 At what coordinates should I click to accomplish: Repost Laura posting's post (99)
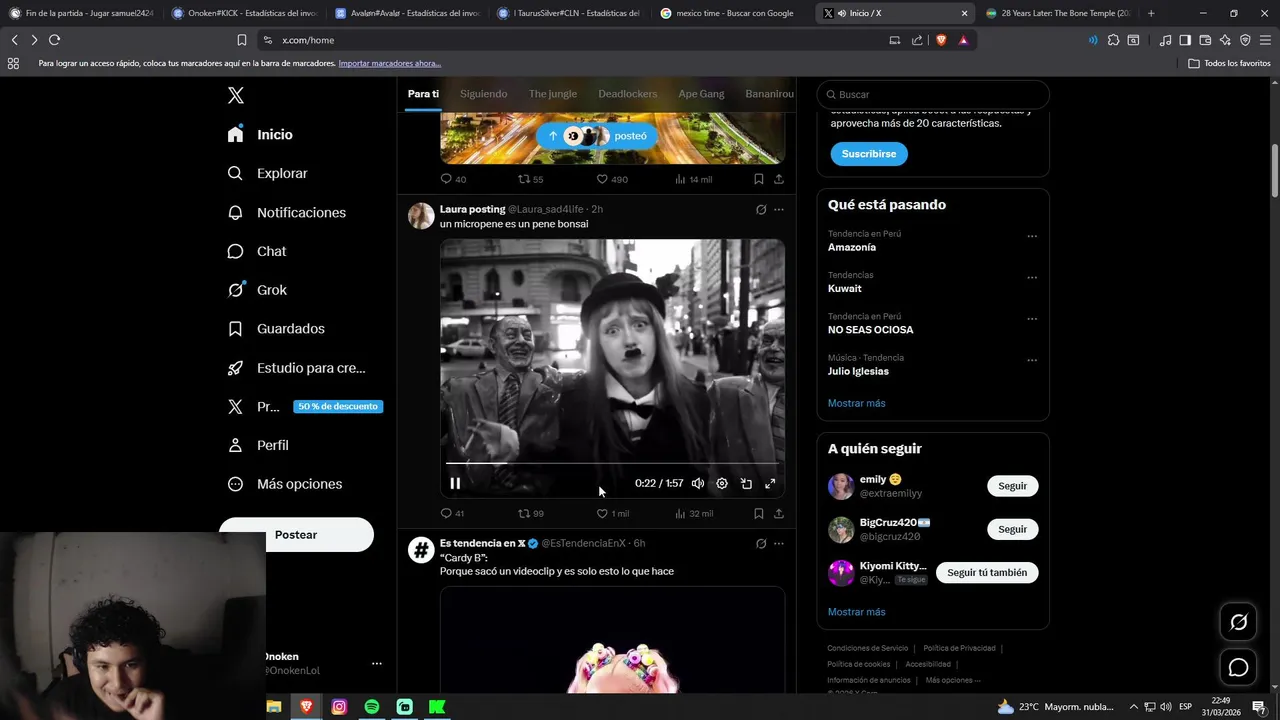point(530,513)
